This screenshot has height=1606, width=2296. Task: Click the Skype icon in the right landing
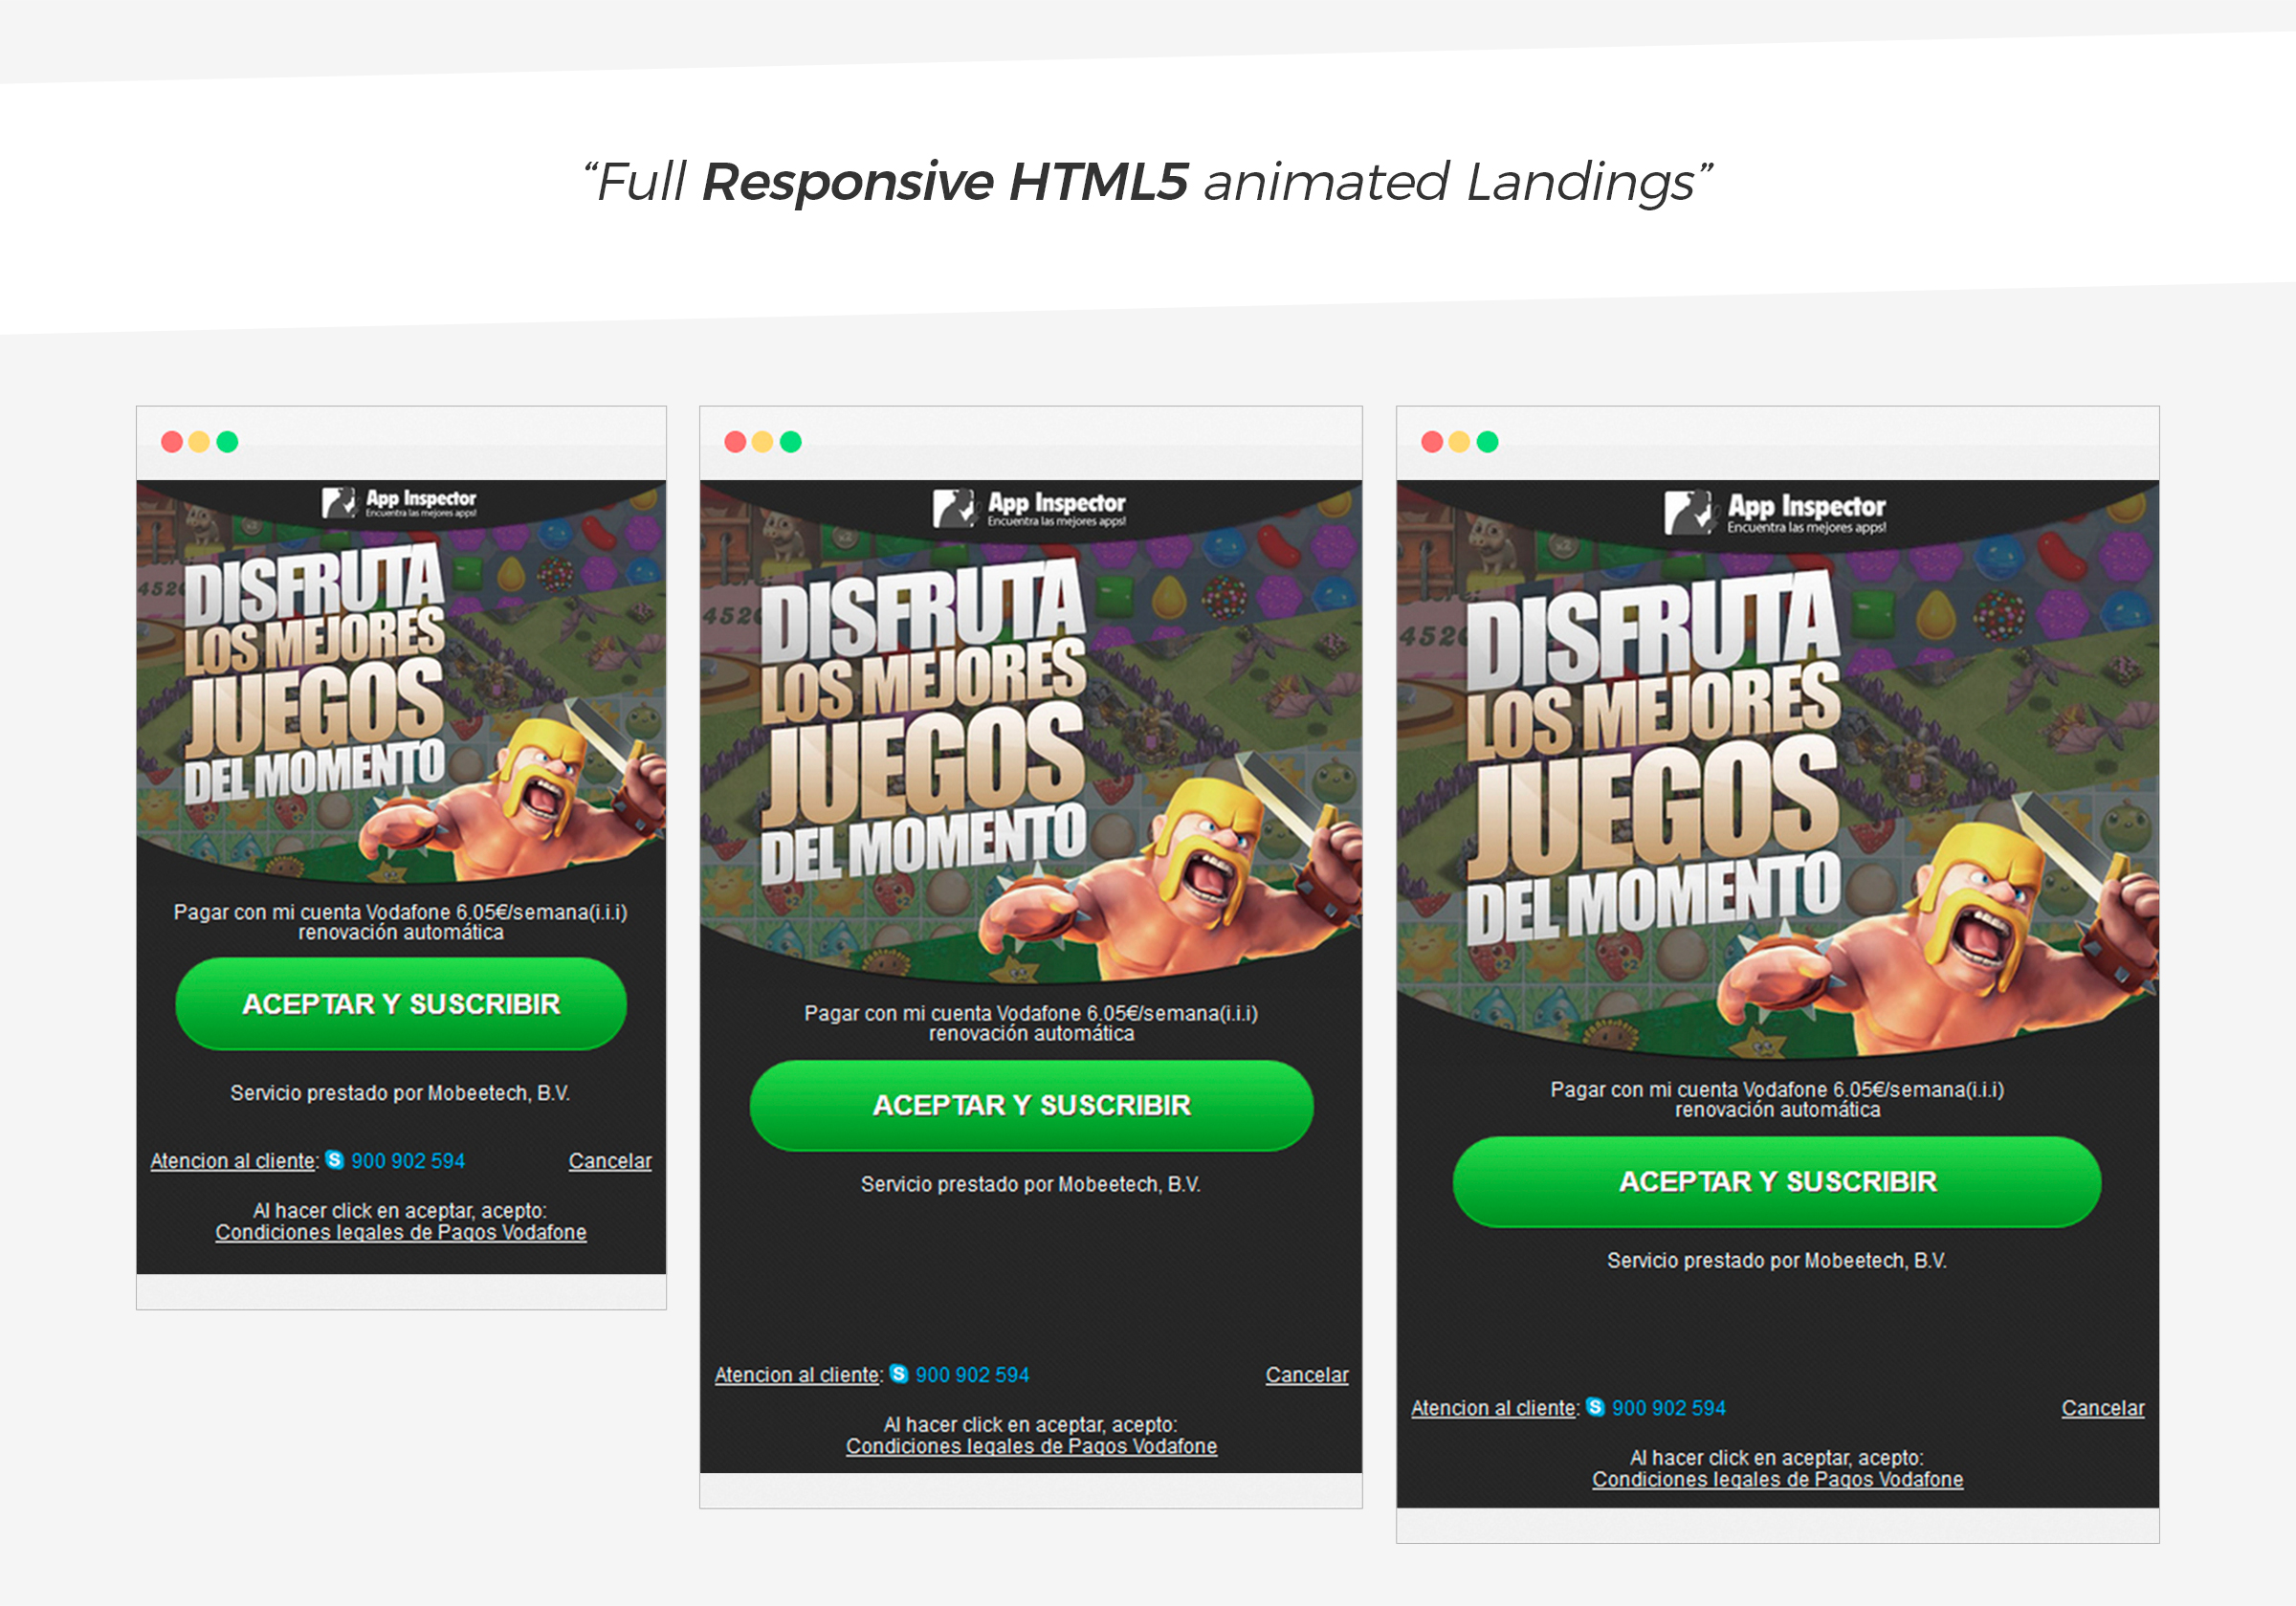click(1595, 1407)
